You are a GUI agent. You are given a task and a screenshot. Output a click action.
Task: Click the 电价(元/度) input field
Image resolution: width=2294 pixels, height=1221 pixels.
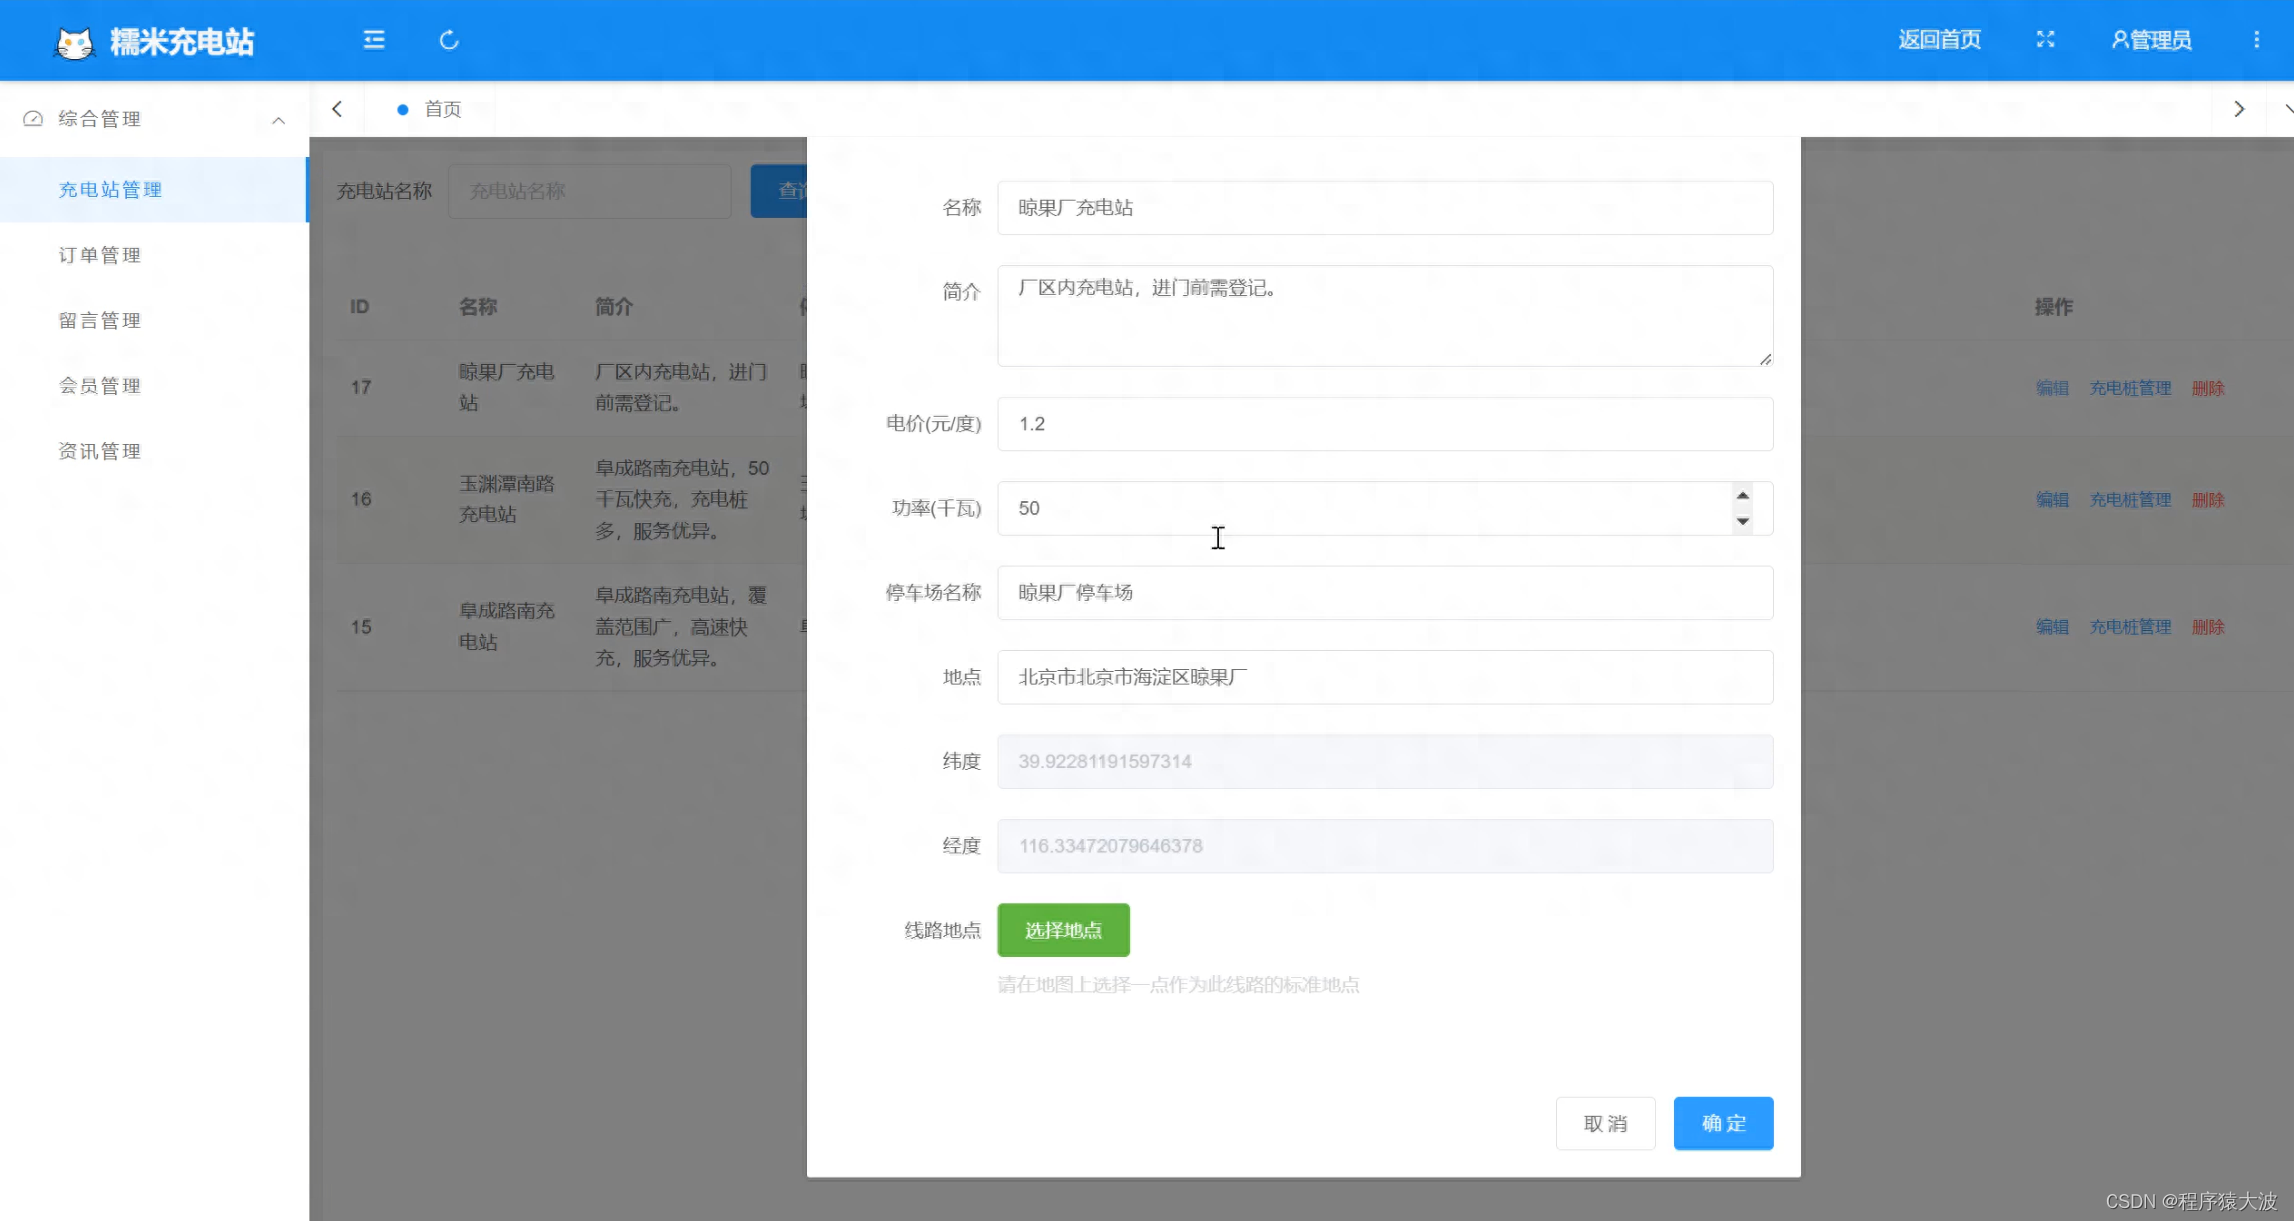tap(1384, 424)
